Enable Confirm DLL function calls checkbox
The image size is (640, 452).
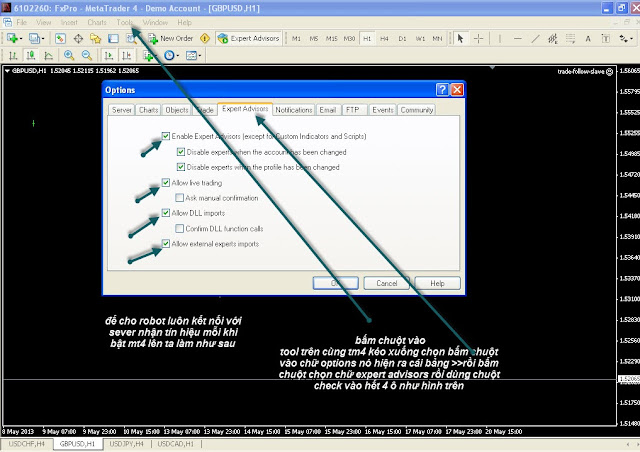coord(179,228)
